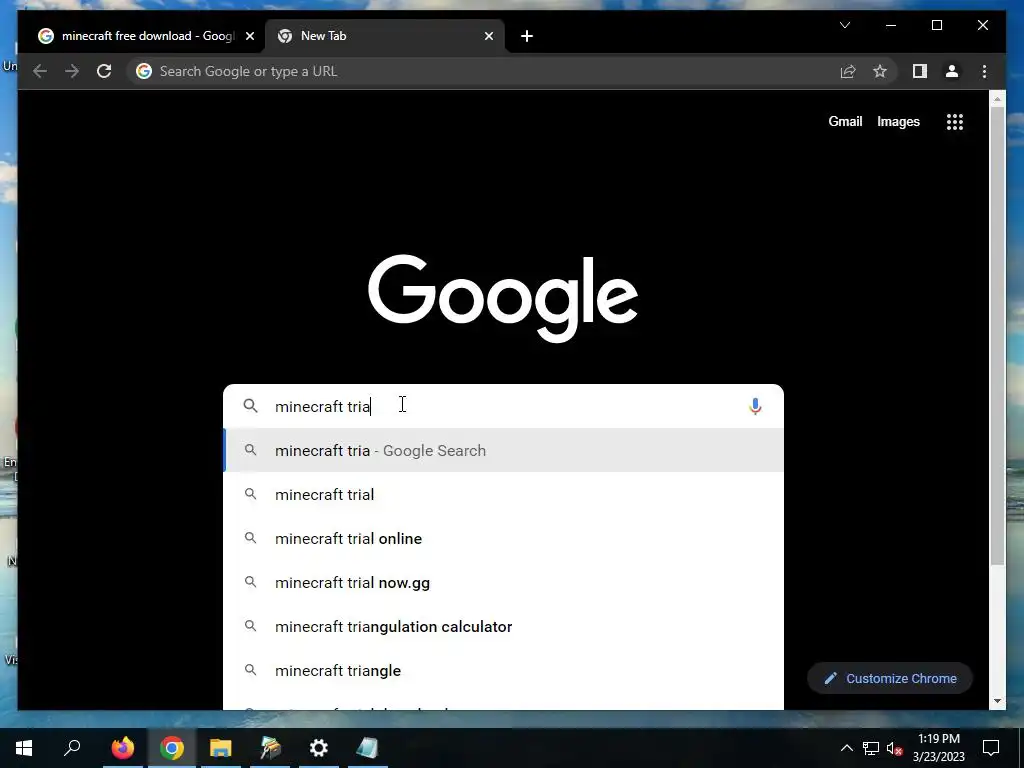Open the Chrome side panel
Screen dimensions: 1024x768
click(x=920, y=71)
